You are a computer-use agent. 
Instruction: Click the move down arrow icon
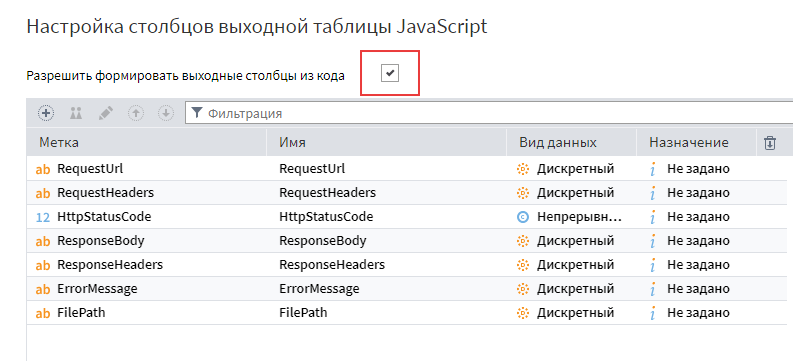pyautogui.click(x=166, y=113)
